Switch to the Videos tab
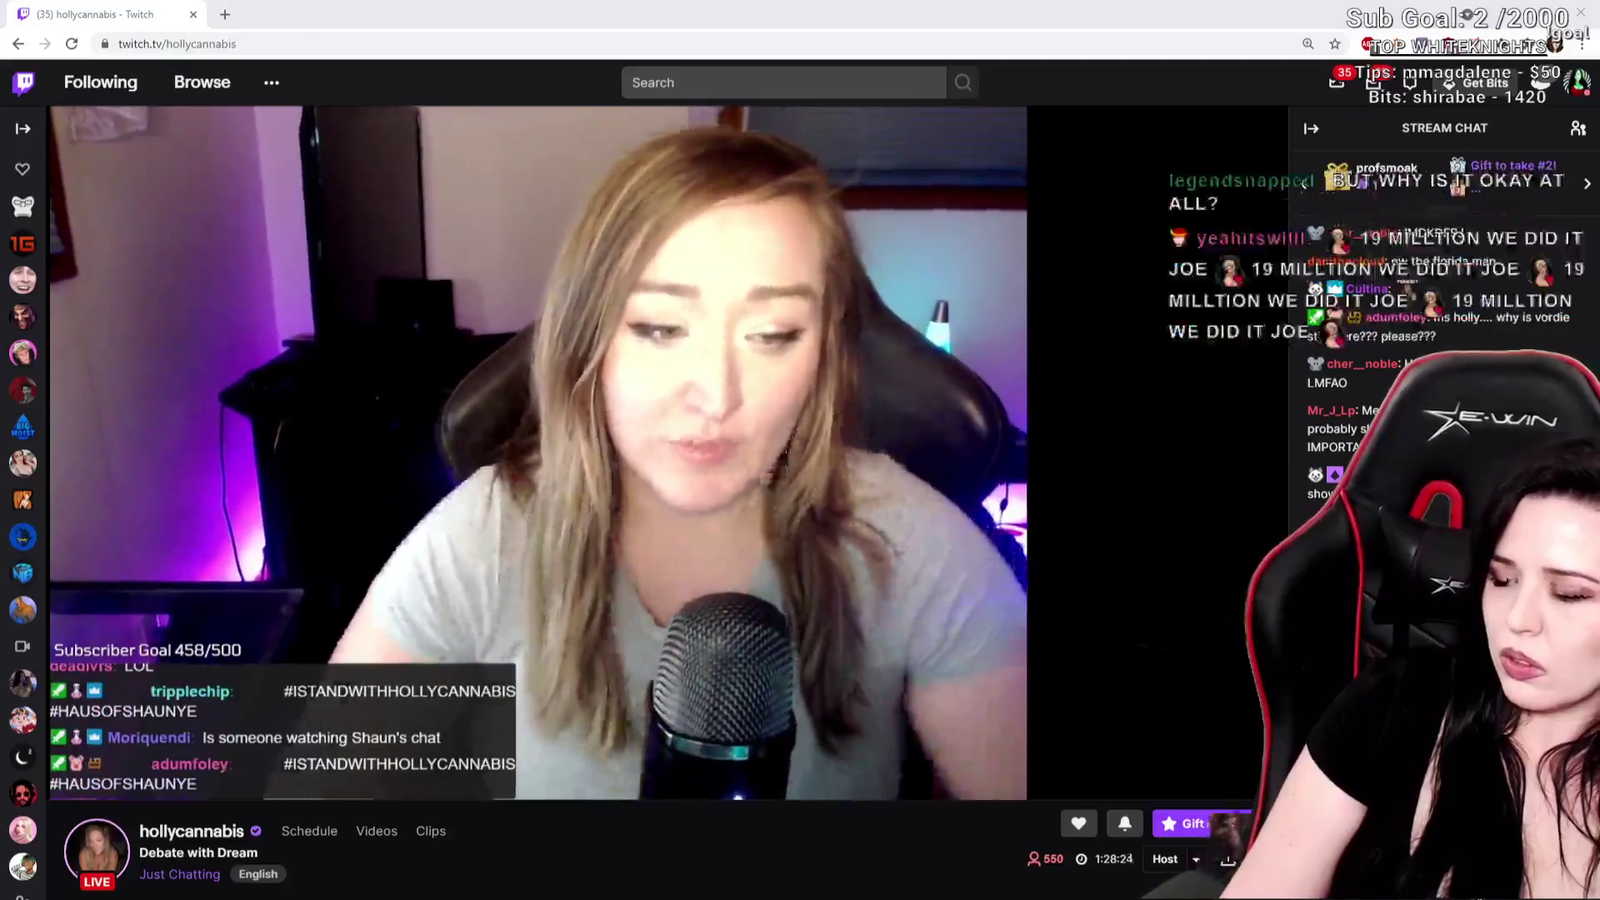The height and width of the screenshot is (900, 1600). click(x=377, y=831)
